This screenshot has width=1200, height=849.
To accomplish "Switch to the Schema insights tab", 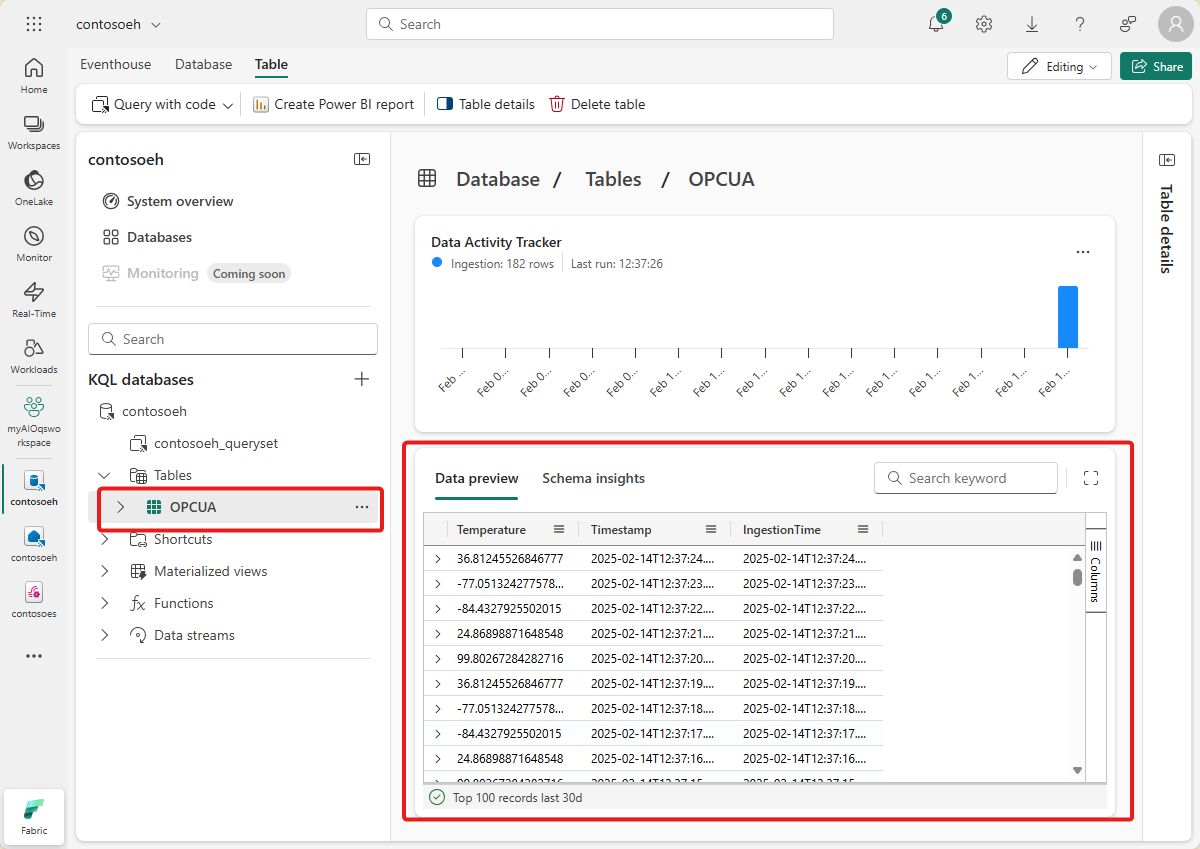I will (x=593, y=478).
